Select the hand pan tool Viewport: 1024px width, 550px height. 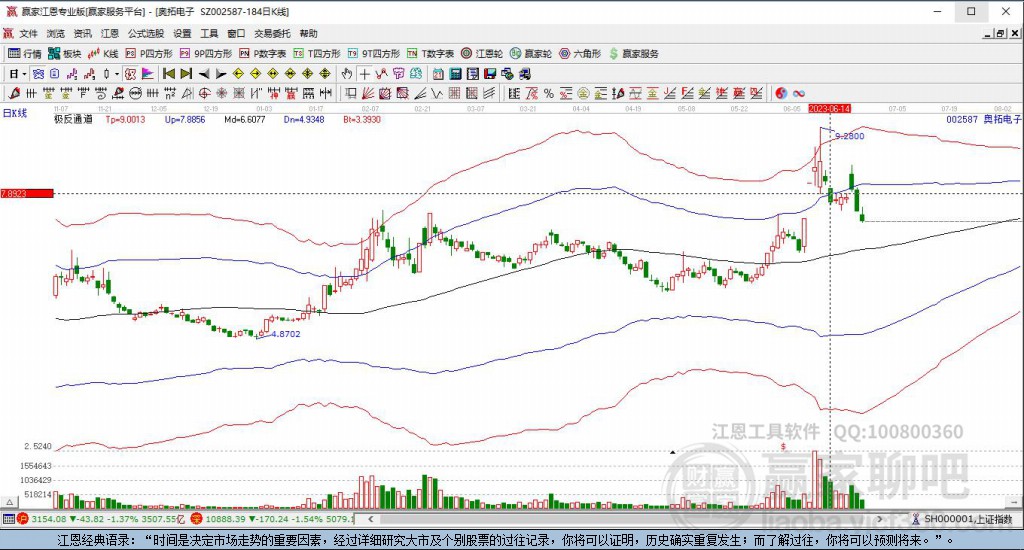point(347,74)
